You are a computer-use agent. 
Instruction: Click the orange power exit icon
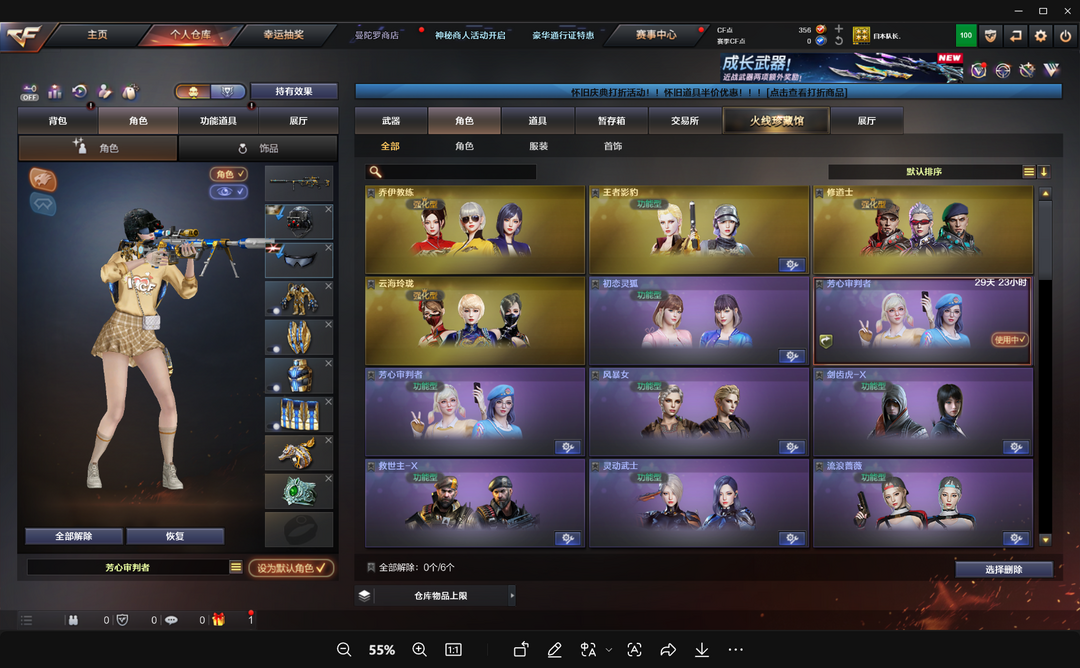pyautogui.click(x=1065, y=35)
